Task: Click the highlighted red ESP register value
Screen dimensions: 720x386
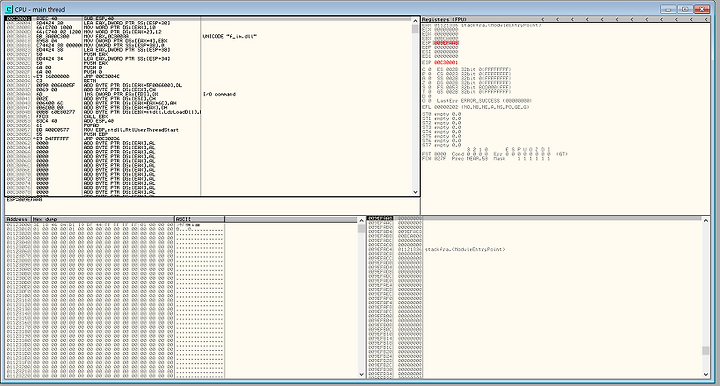Action: point(446,43)
